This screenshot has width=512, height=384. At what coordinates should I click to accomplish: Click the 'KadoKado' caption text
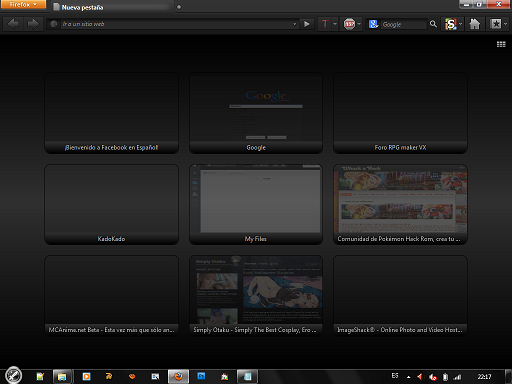click(111, 239)
